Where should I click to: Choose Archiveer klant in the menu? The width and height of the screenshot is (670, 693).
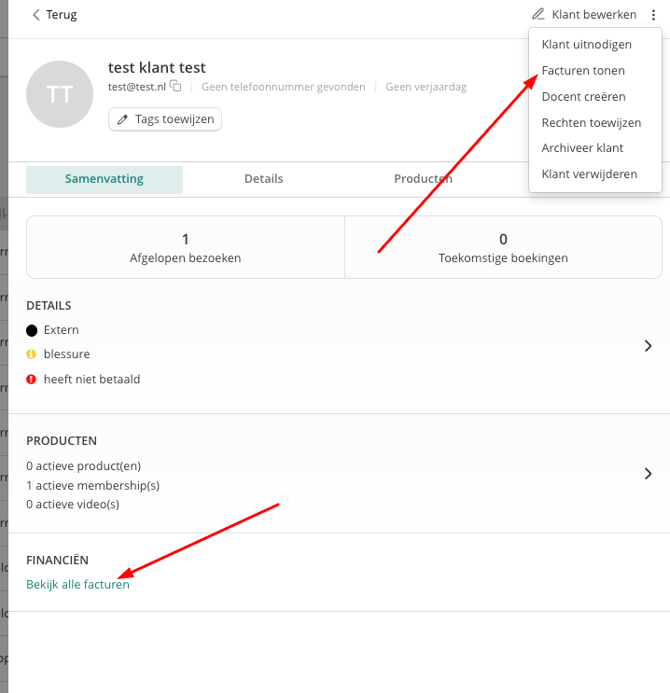tap(582, 148)
